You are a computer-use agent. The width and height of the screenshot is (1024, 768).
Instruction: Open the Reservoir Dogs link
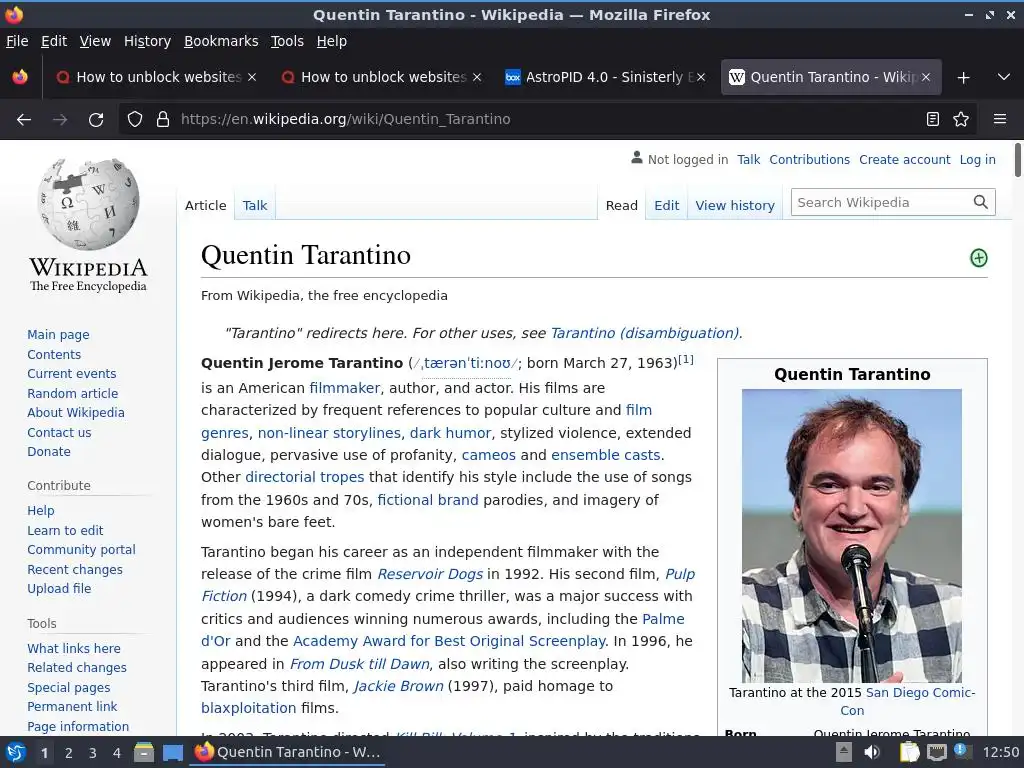430,574
